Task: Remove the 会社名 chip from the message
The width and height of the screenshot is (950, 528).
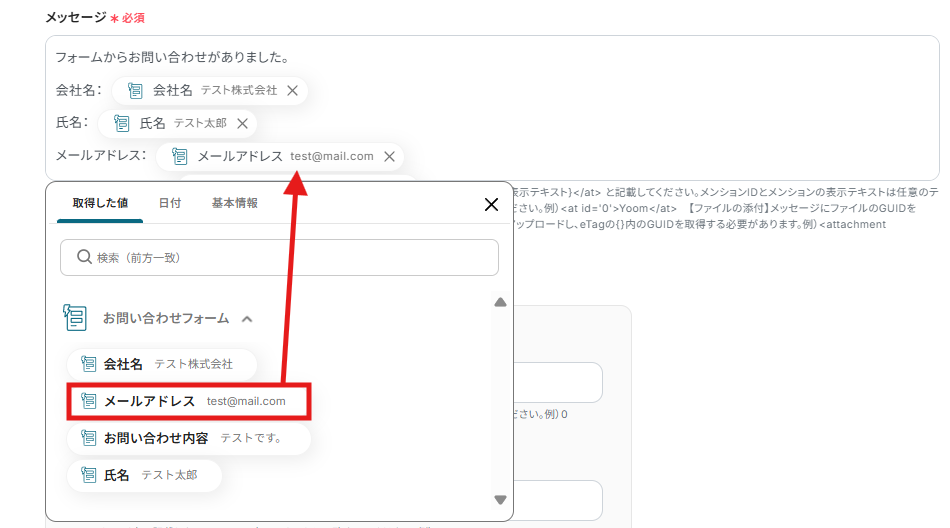Action: click(x=293, y=90)
